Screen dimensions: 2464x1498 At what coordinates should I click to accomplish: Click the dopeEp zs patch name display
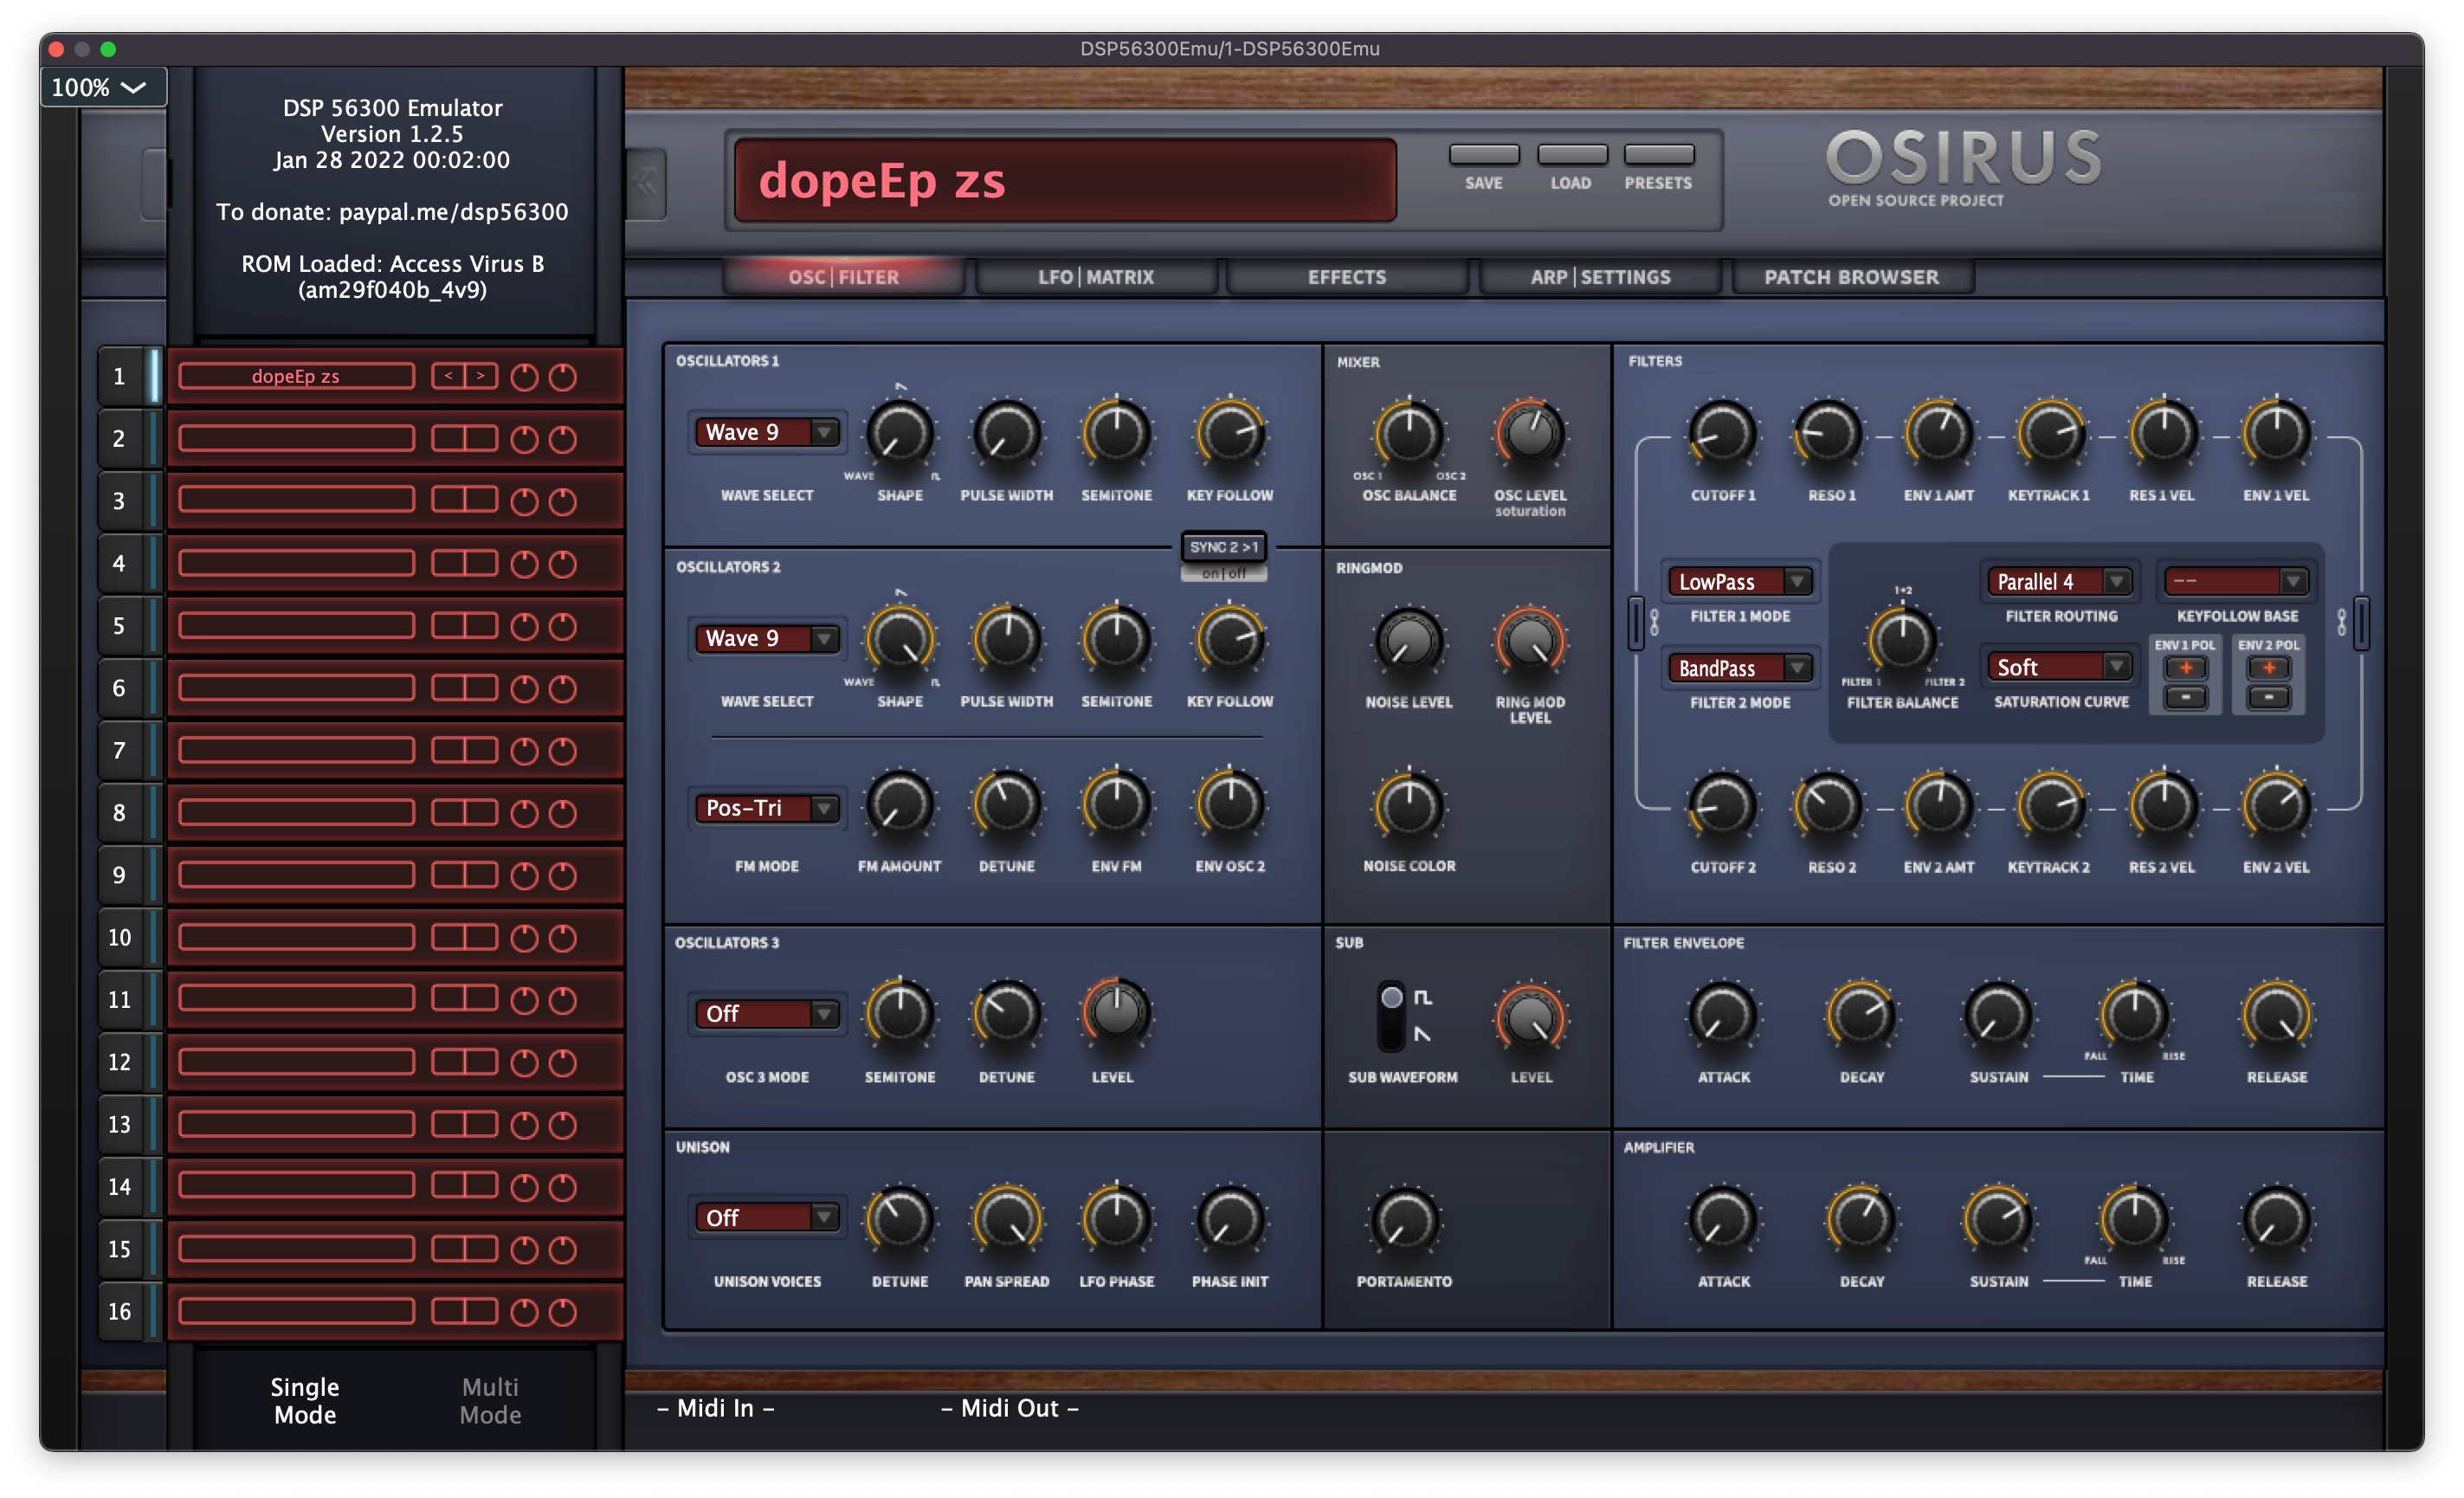point(1063,181)
